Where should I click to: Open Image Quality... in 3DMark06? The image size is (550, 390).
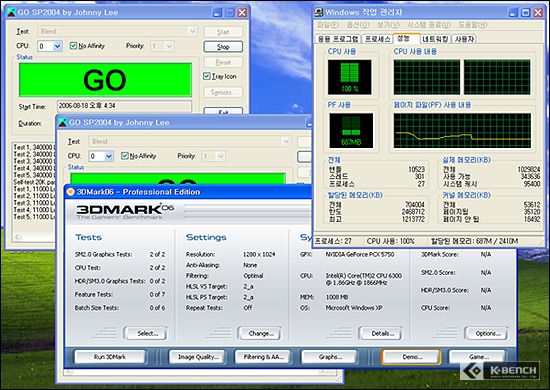point(196,357)
